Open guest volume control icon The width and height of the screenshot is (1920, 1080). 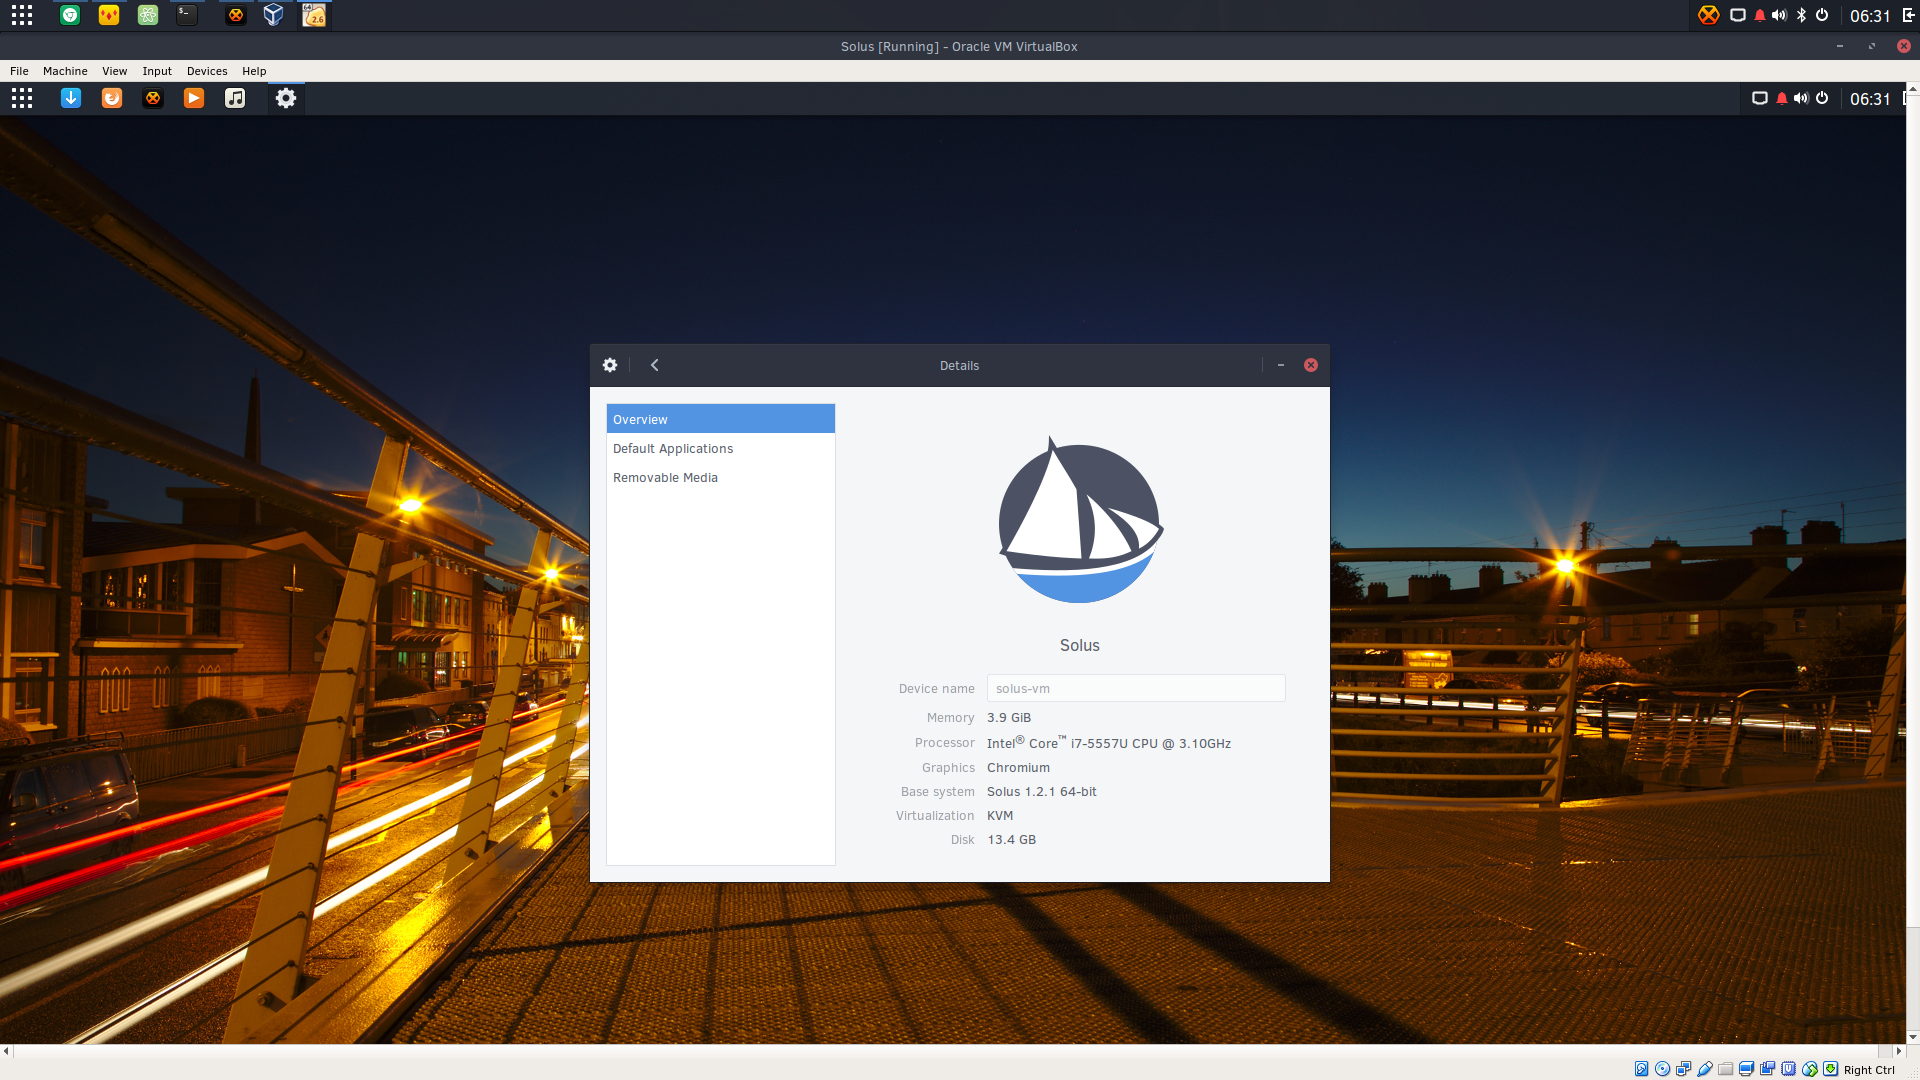[x=1801, y=98]
